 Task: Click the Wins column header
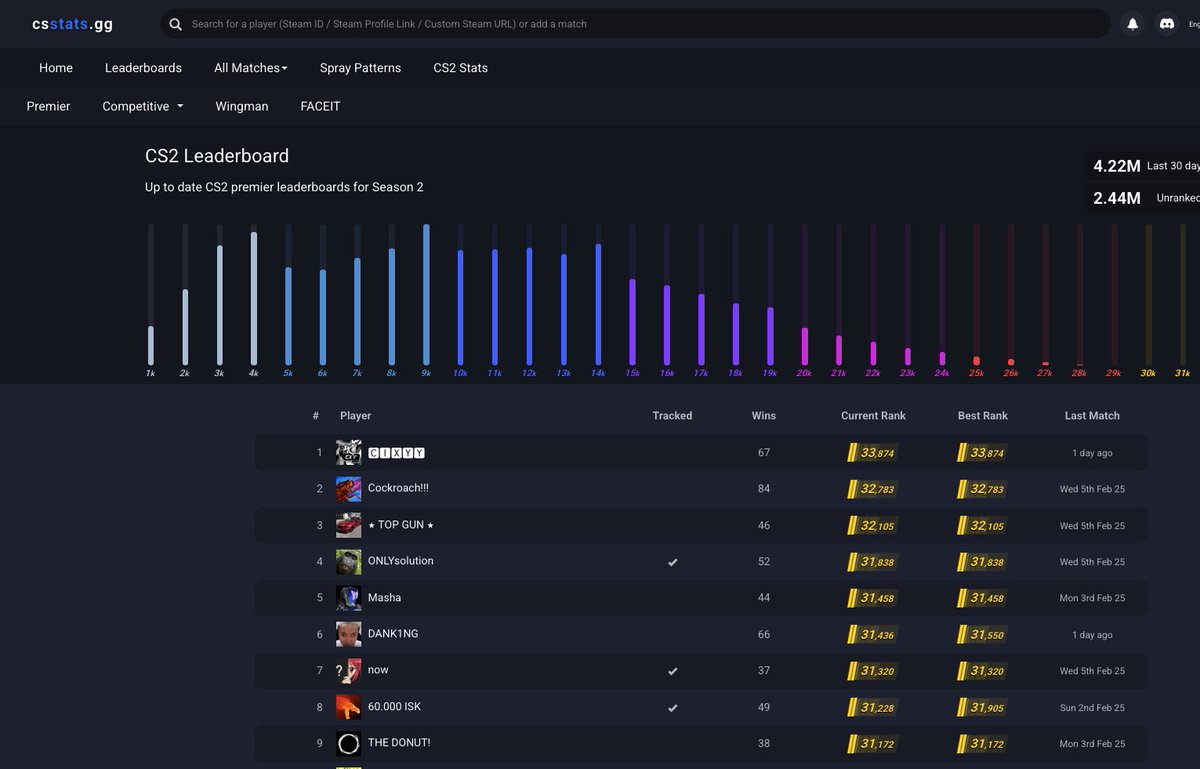[x=764, y=415]
